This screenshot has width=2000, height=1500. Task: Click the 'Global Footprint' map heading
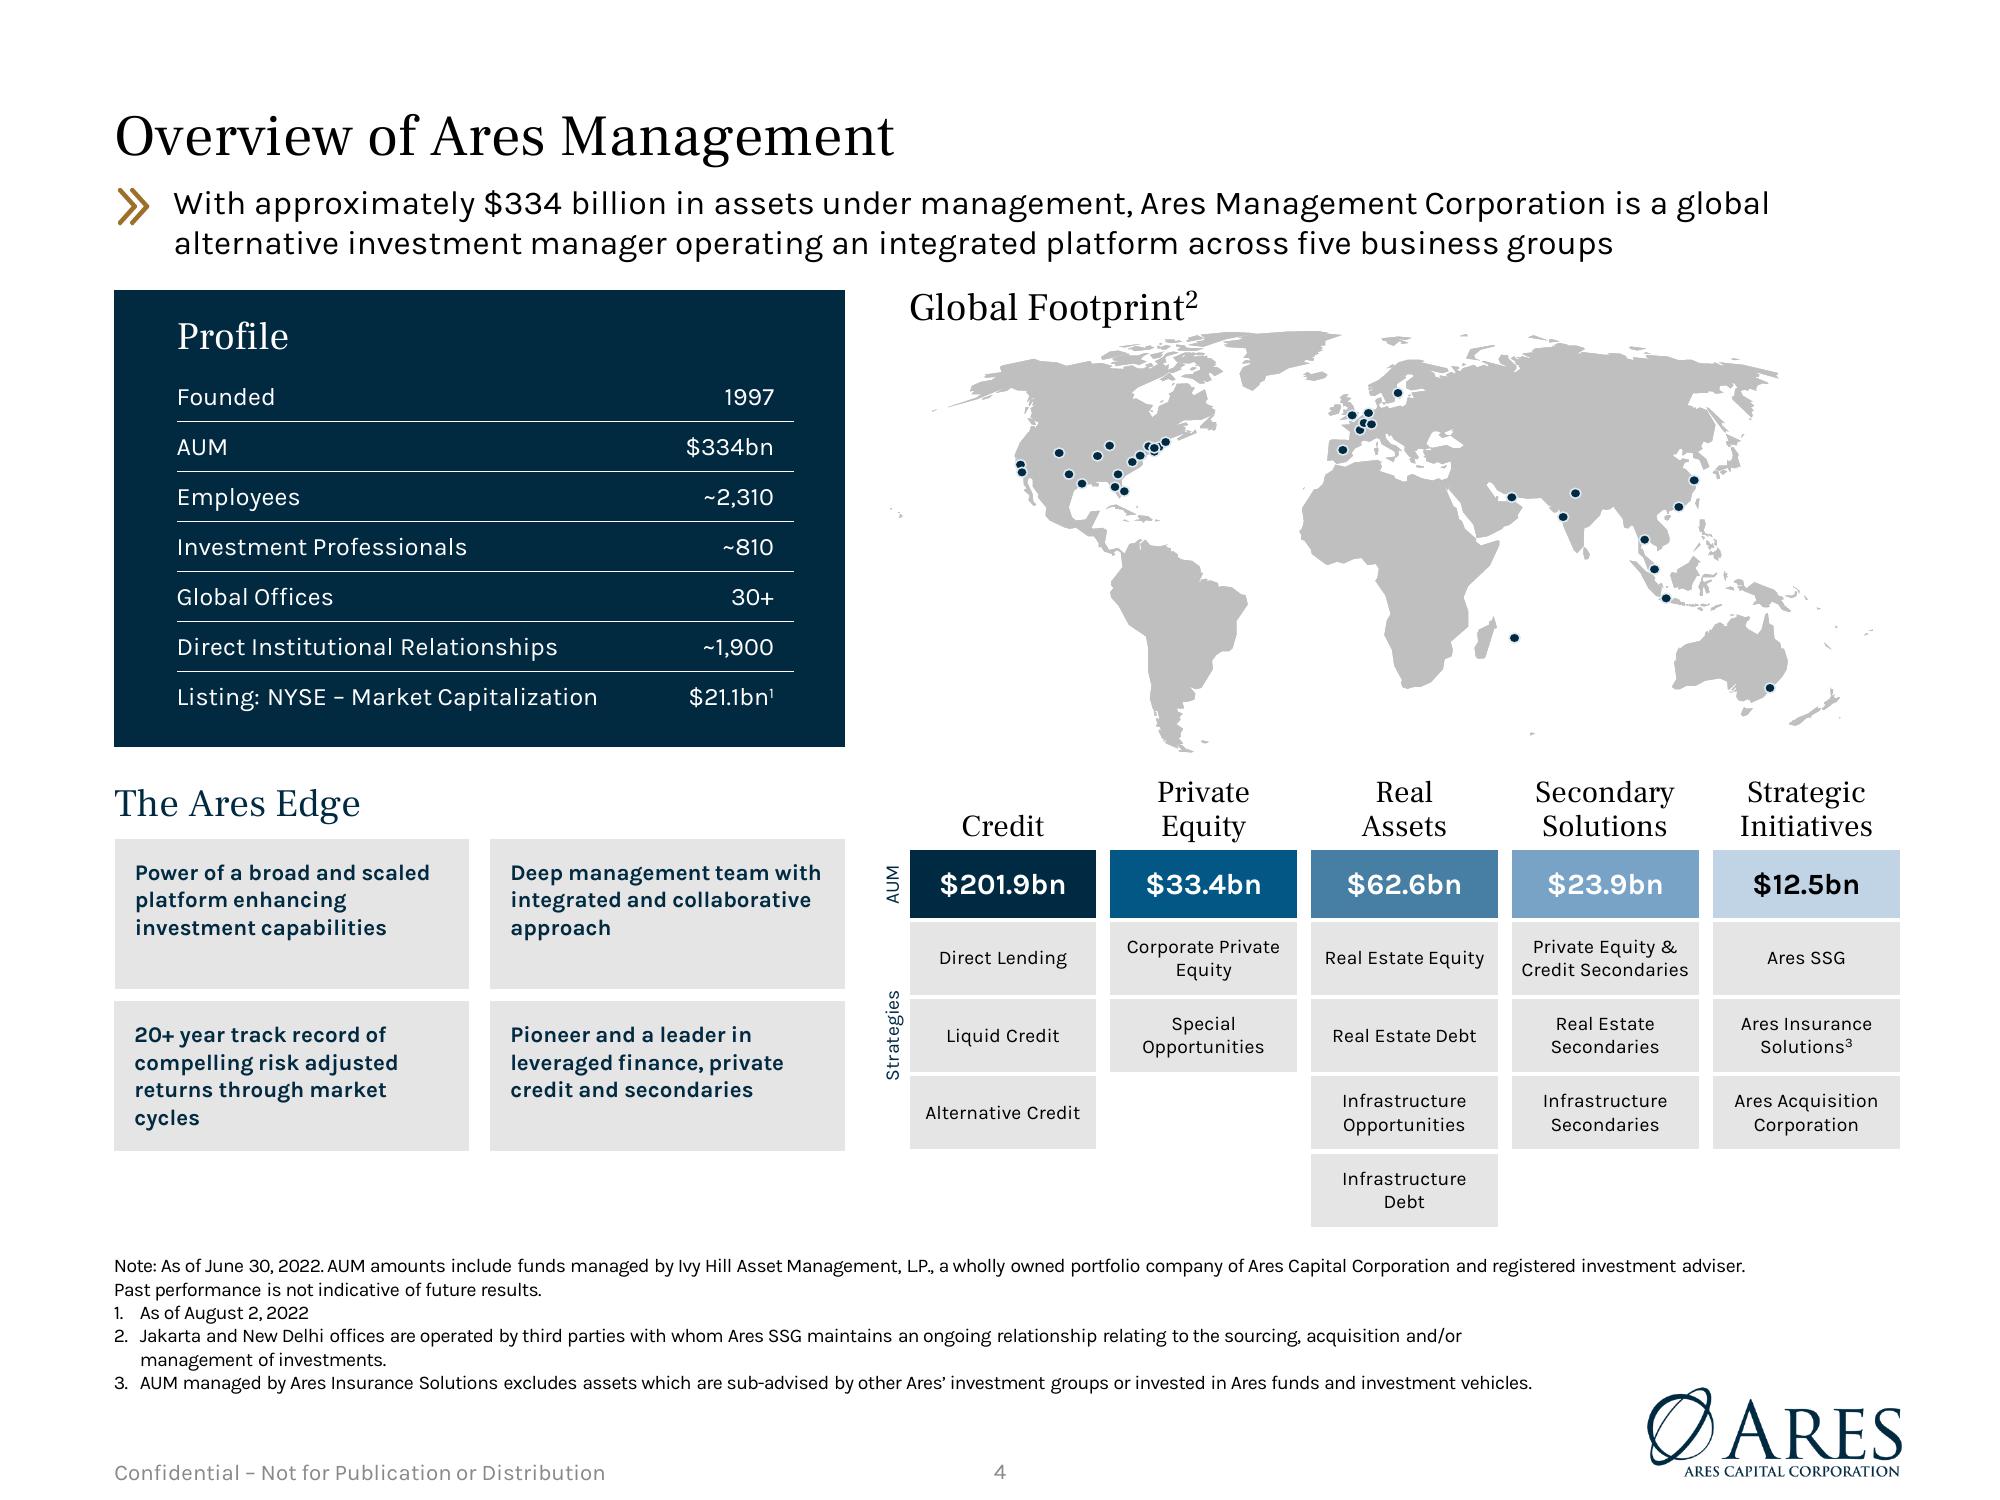pos(1053,307)
